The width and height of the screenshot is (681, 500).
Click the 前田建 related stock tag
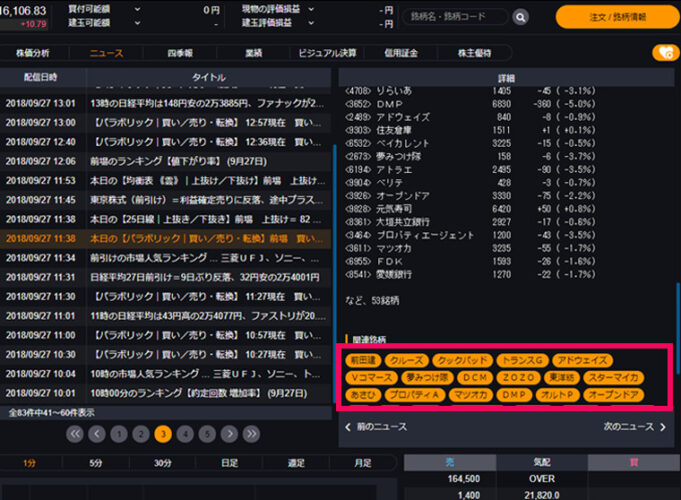click(363, 360)
